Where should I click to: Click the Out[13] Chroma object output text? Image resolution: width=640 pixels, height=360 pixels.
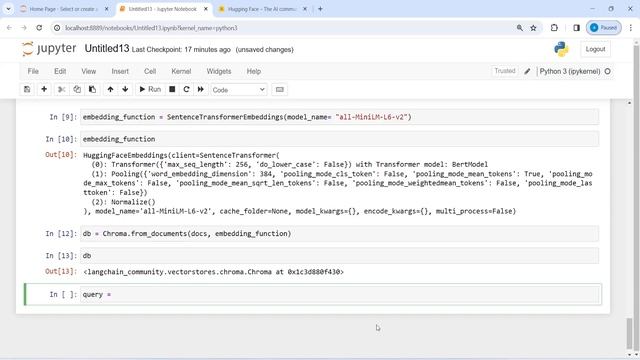[x=213, y=272]
